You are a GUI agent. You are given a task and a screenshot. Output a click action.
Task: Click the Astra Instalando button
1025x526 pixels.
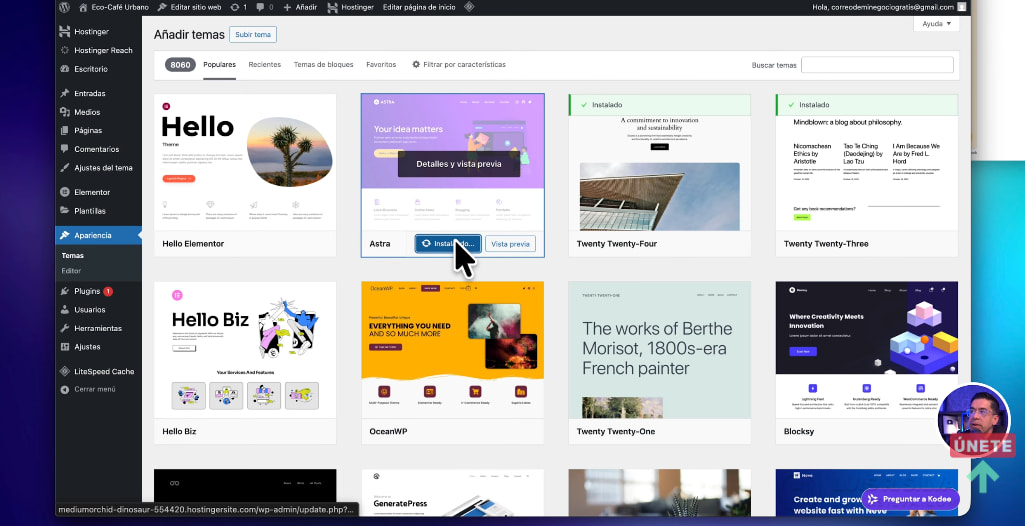click(x=448, y=244)
